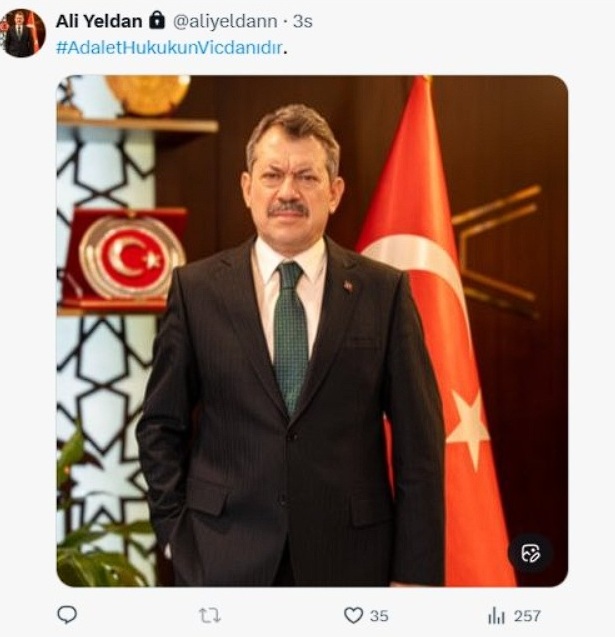The width and height of the screenshot is (615, 637).
Task: Like the tweet with the heart icon
Action: [x=353, y=615]
